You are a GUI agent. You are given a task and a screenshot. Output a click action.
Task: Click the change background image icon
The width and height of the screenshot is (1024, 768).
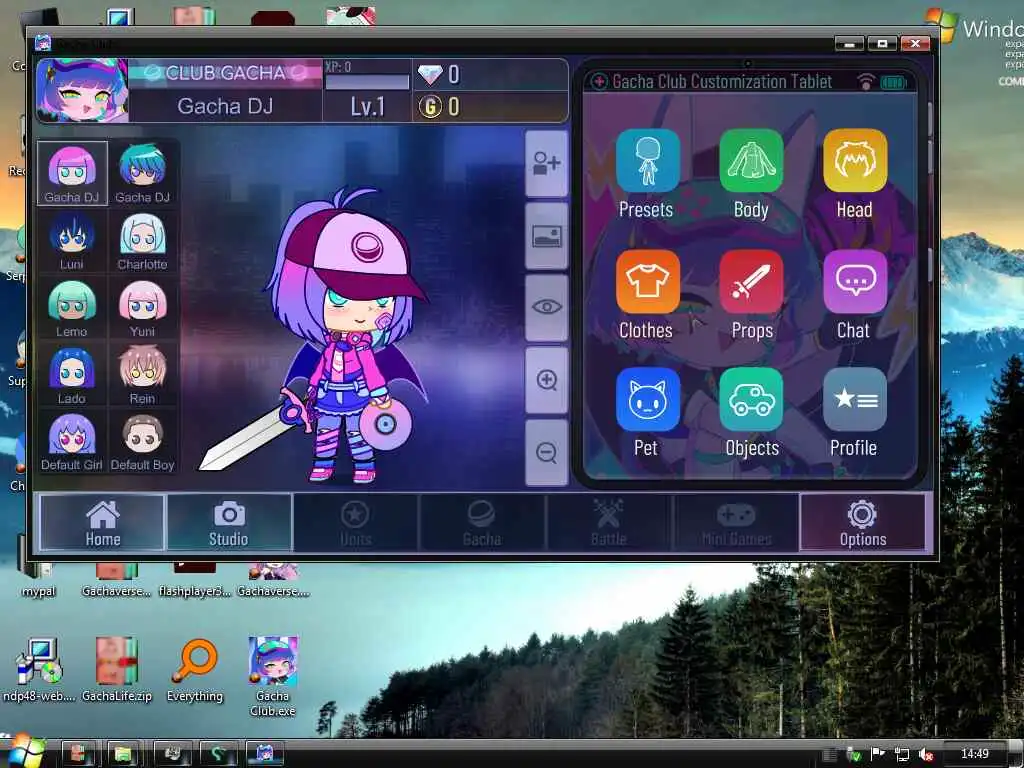547,236
